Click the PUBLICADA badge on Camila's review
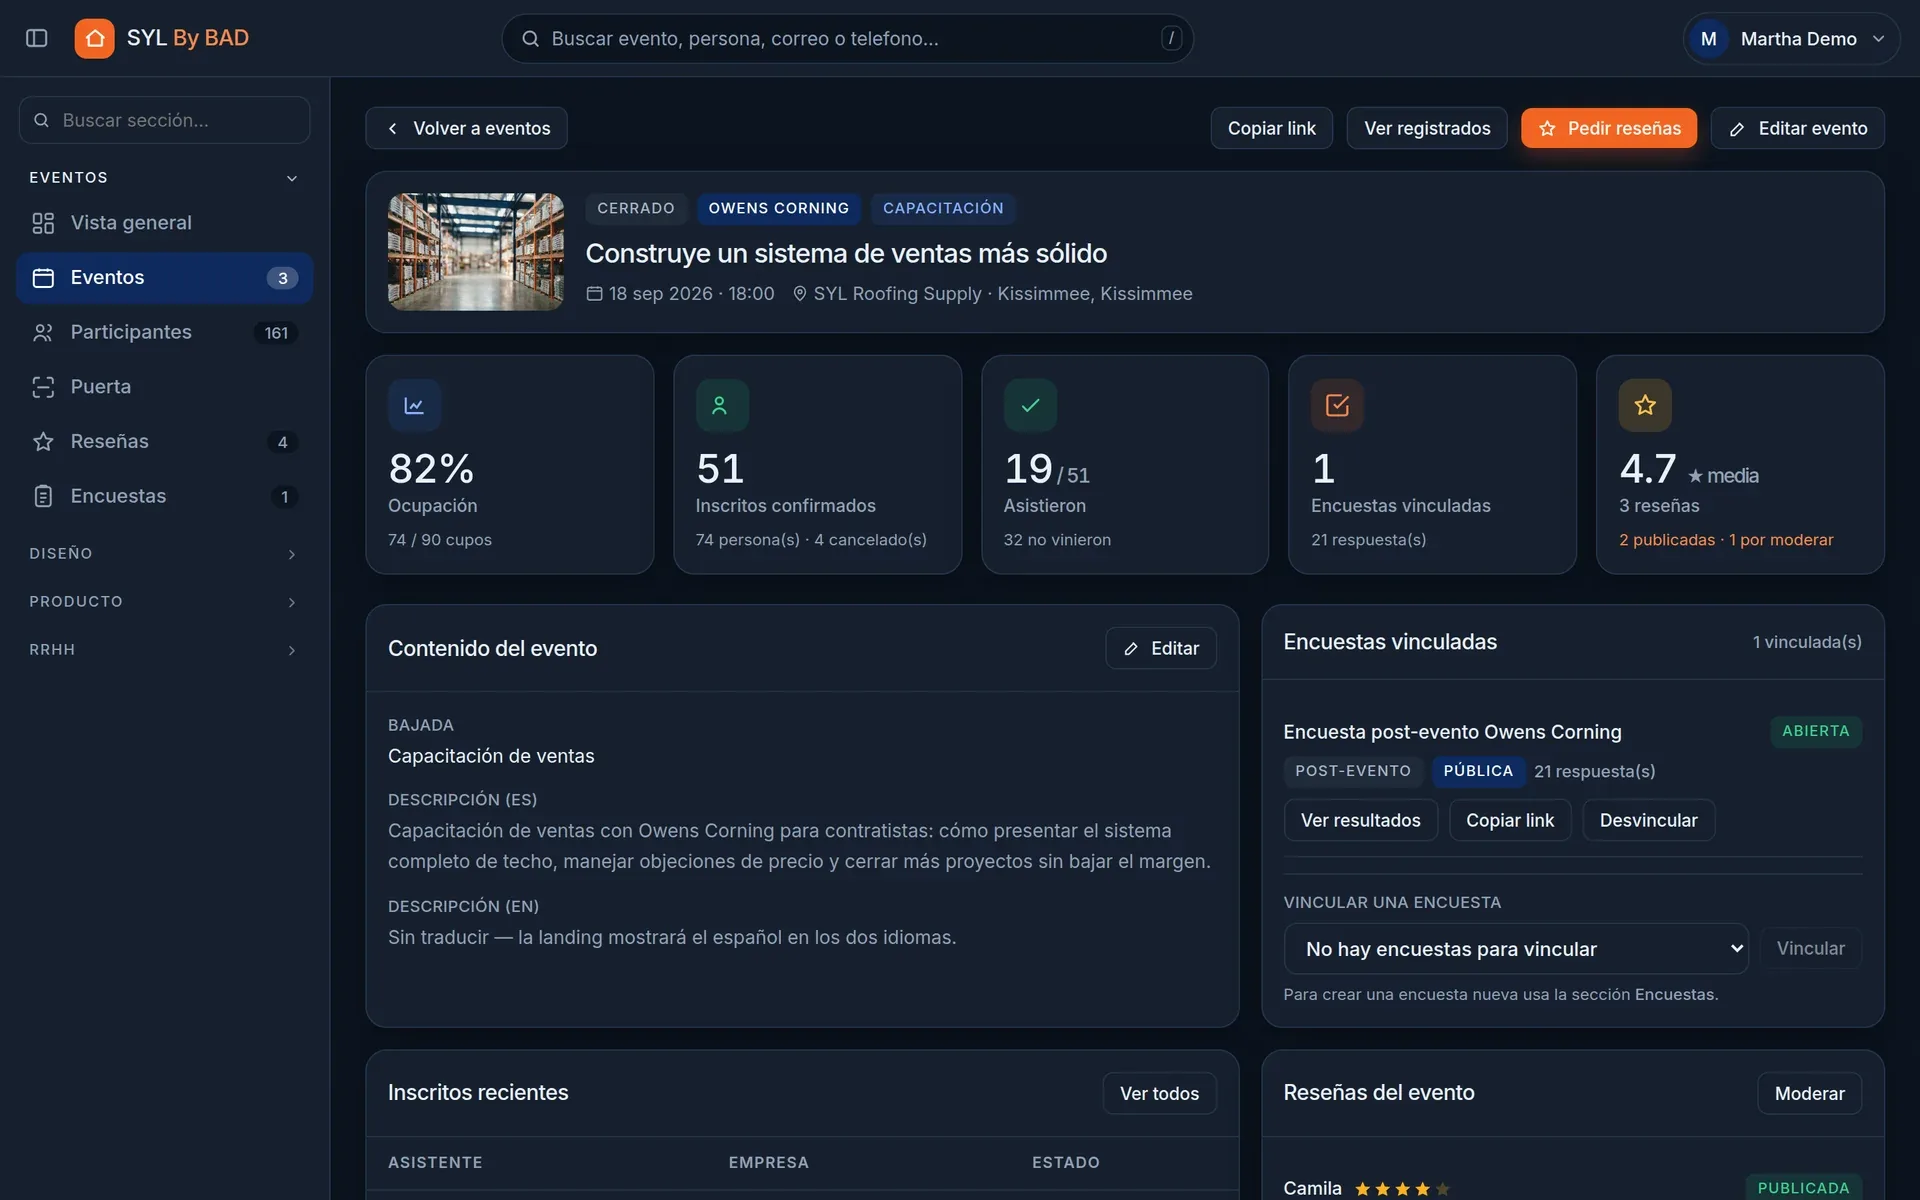Screen dimensions: 1920x1200 click(x=1803, y=1188)
